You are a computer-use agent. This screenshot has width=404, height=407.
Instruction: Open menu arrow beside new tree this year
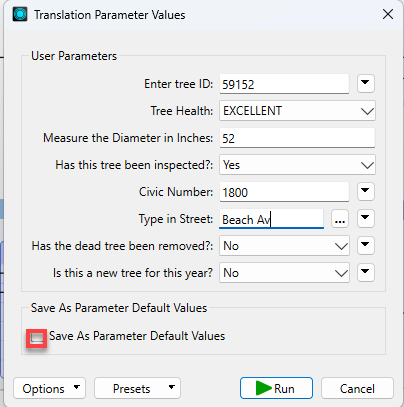pyautogui.click(x=366, y=273)
